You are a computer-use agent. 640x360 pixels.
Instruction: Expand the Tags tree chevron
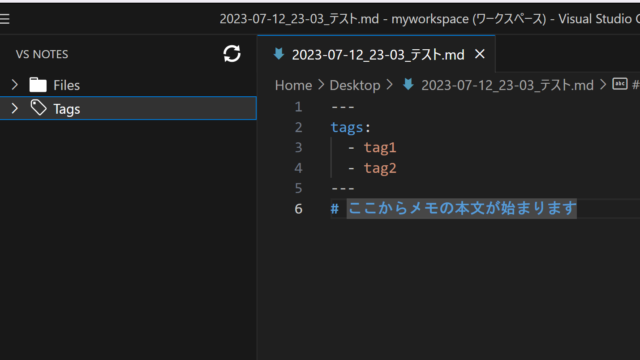coord(15,109)
